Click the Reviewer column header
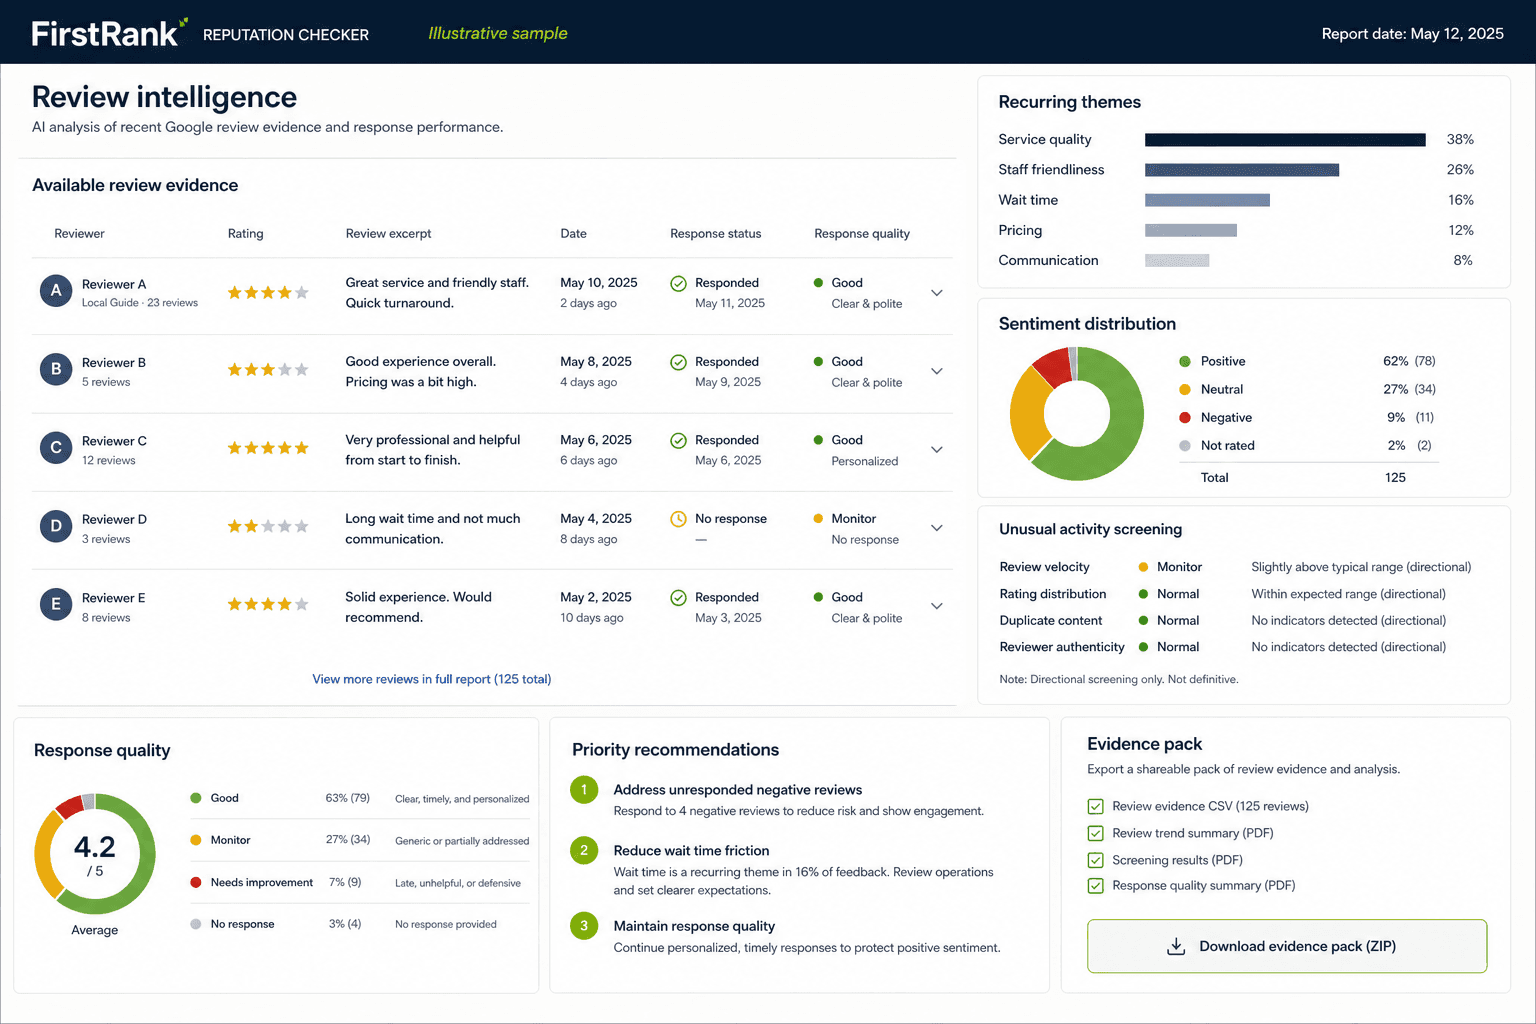1536x1024 pixels. (x=79, y=234)
